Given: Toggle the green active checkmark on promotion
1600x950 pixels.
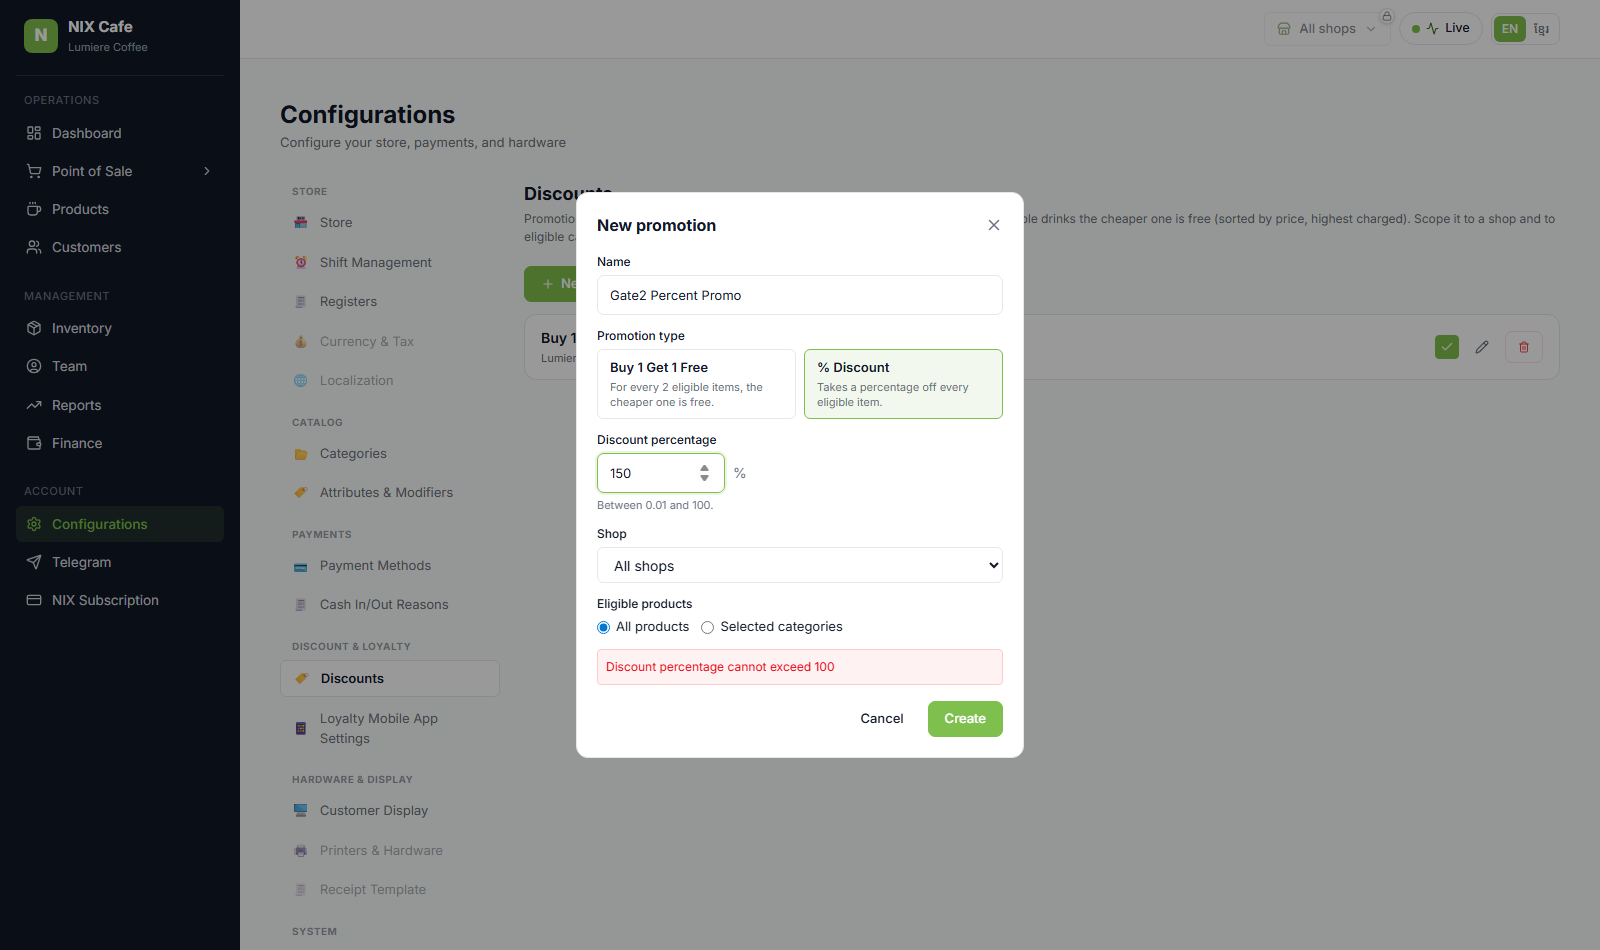Looking at the screenshot, I should (1447, 347).
